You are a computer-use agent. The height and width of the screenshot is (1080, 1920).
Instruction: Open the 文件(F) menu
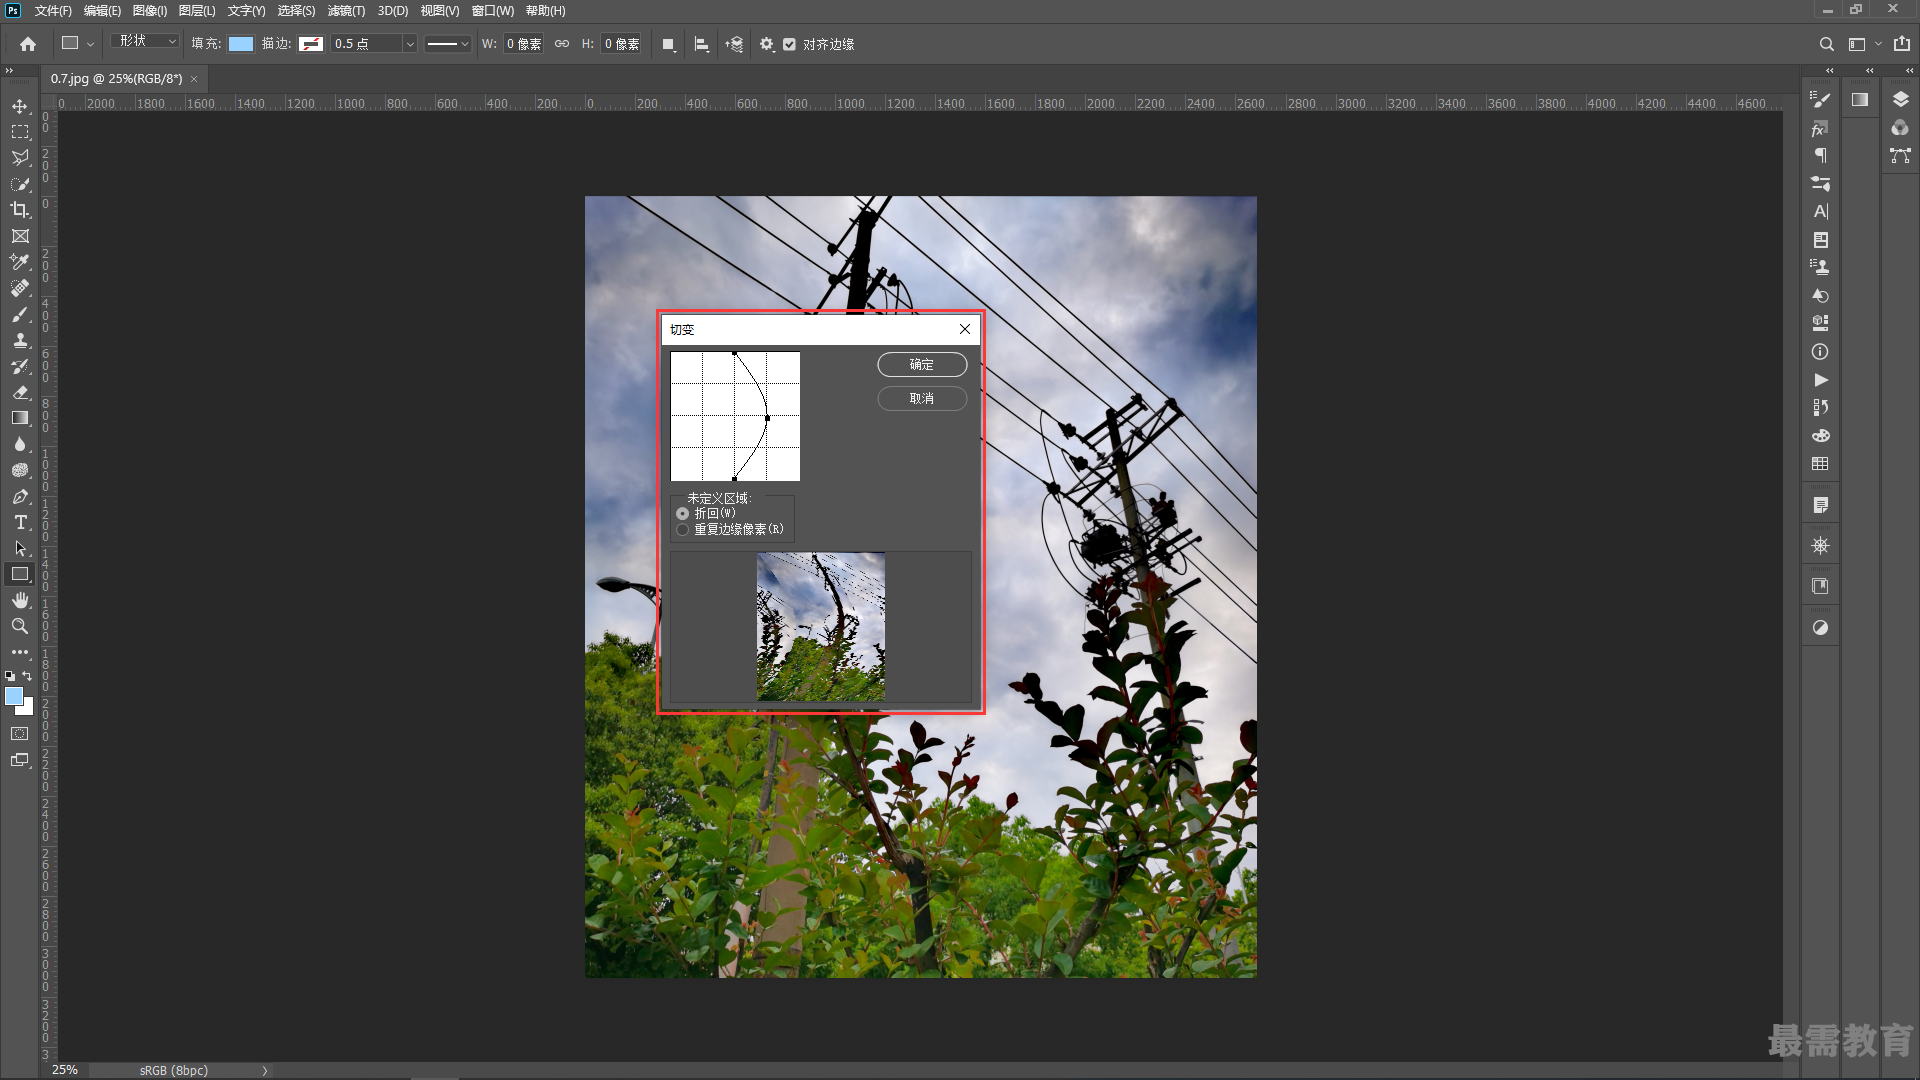(x=53, y=11)
